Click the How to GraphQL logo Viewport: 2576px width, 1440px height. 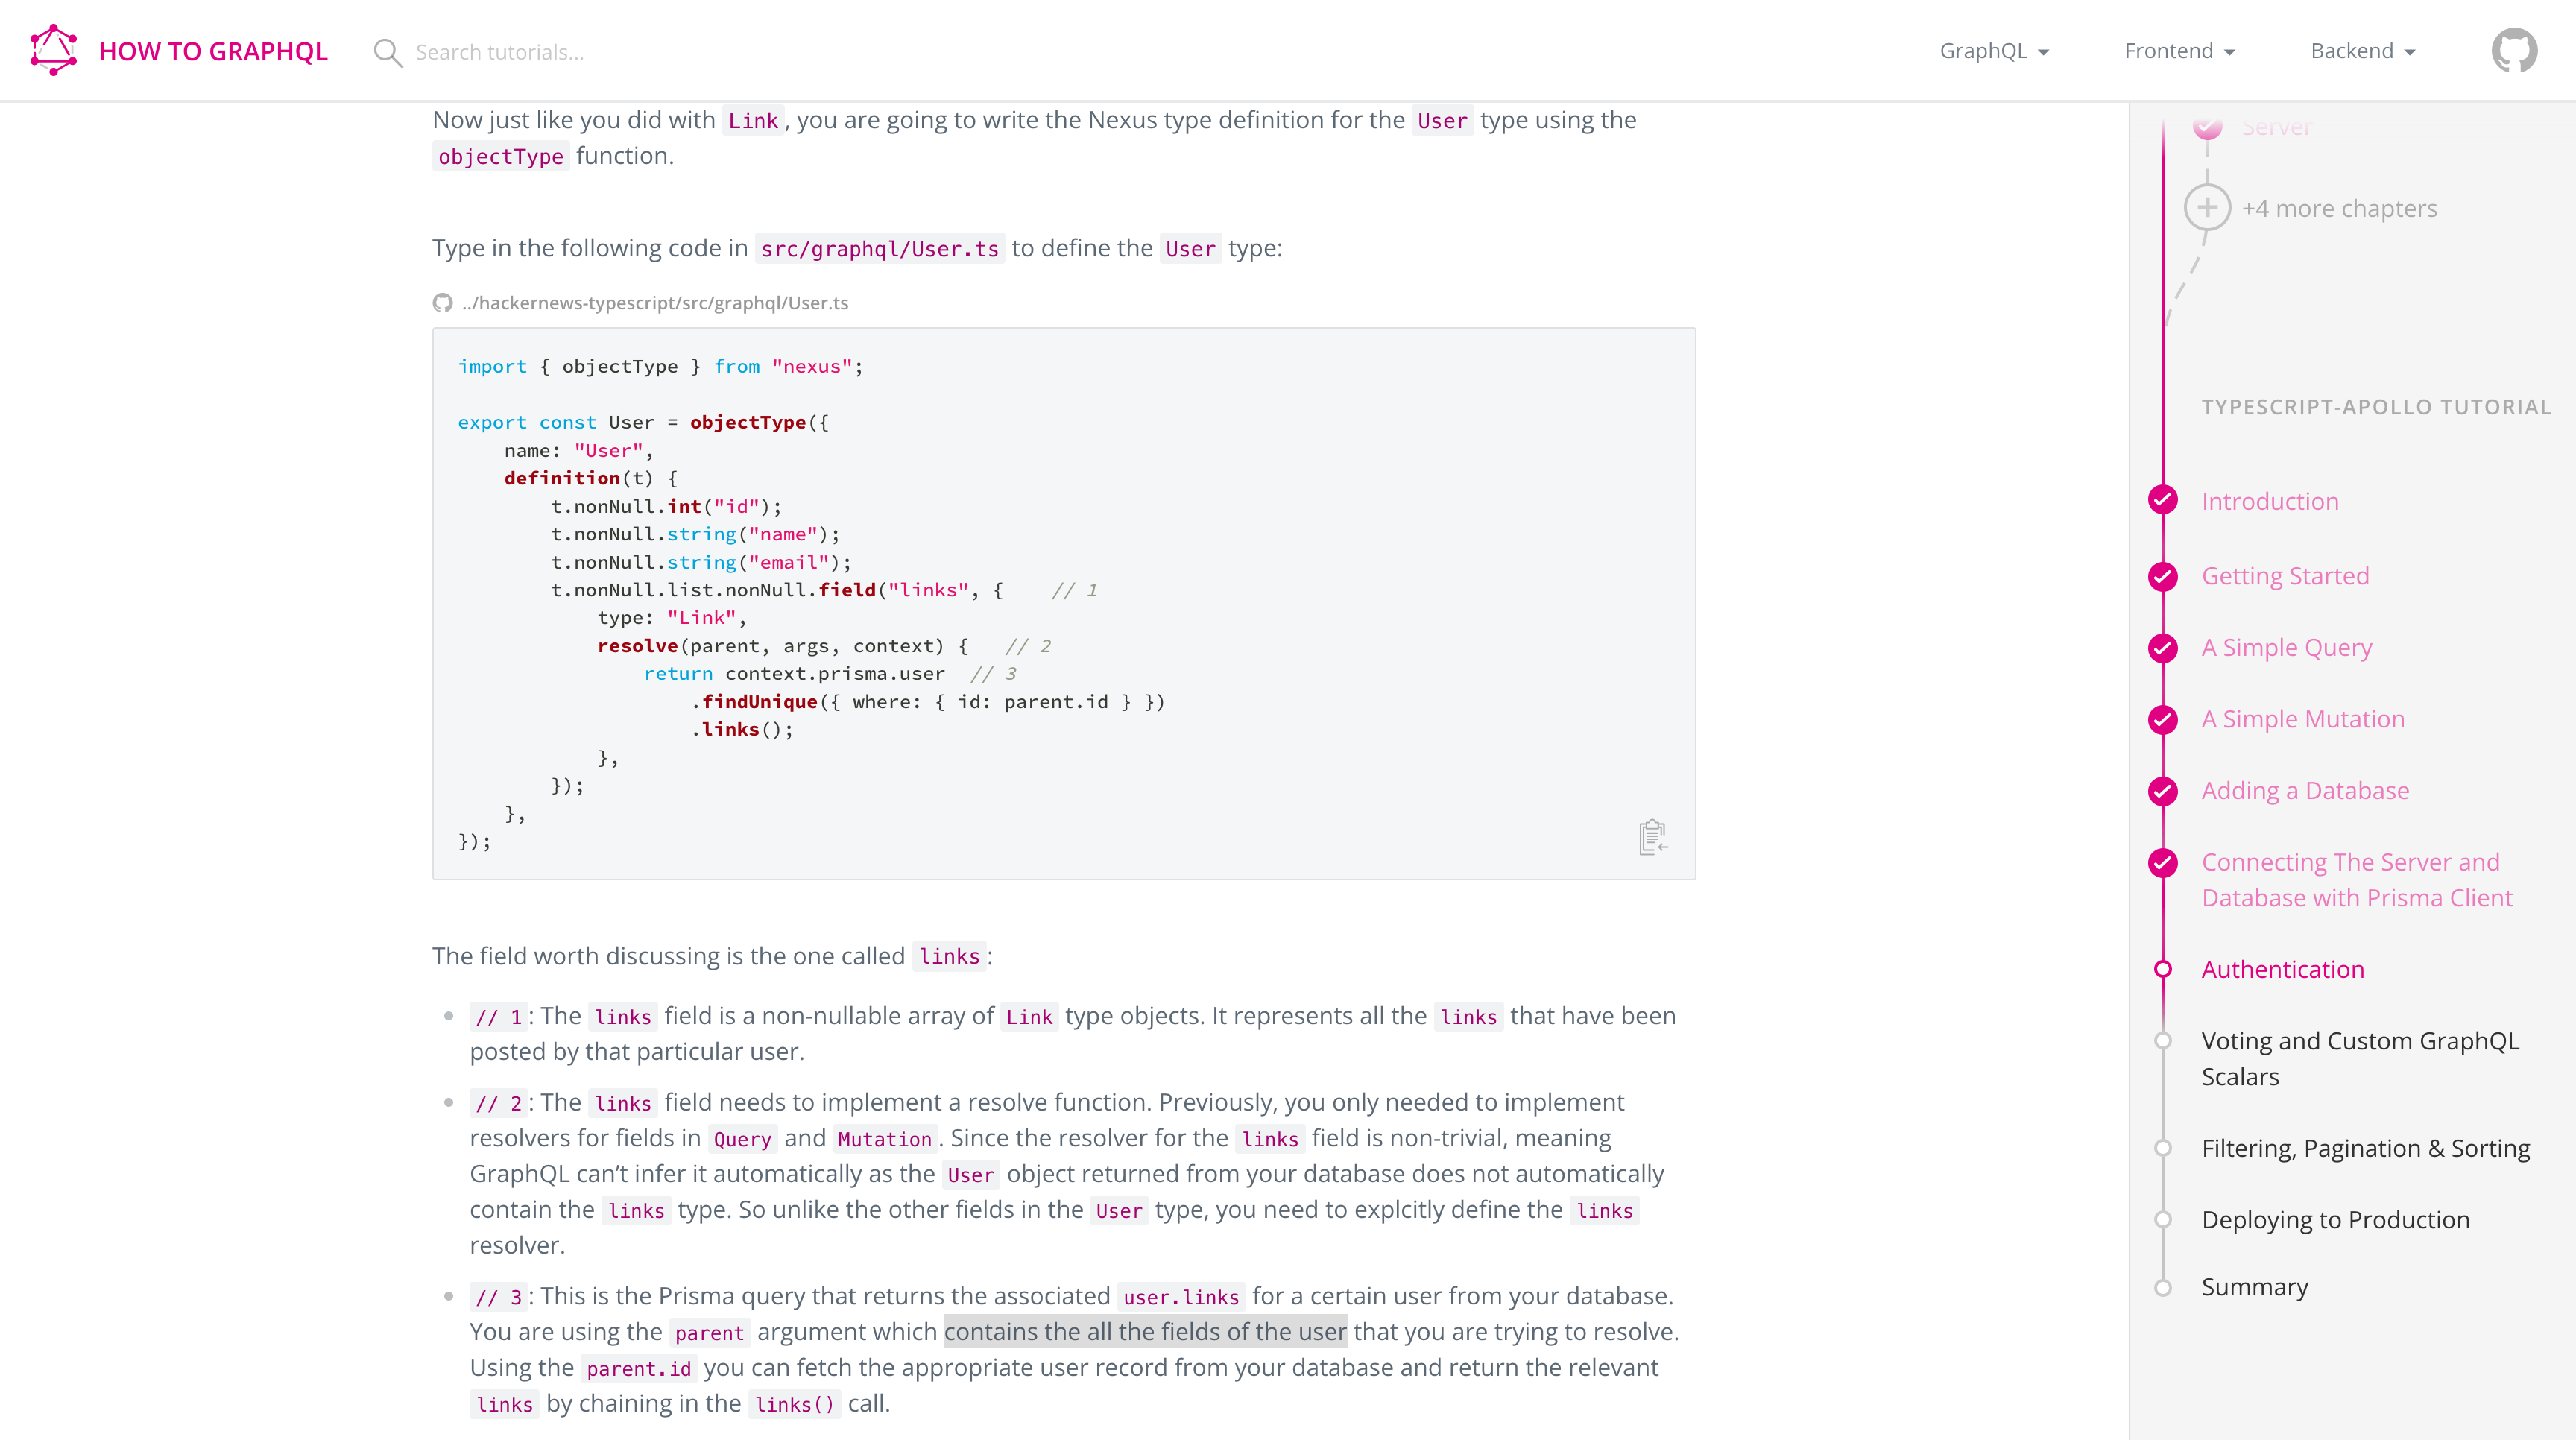coord(53,50)
